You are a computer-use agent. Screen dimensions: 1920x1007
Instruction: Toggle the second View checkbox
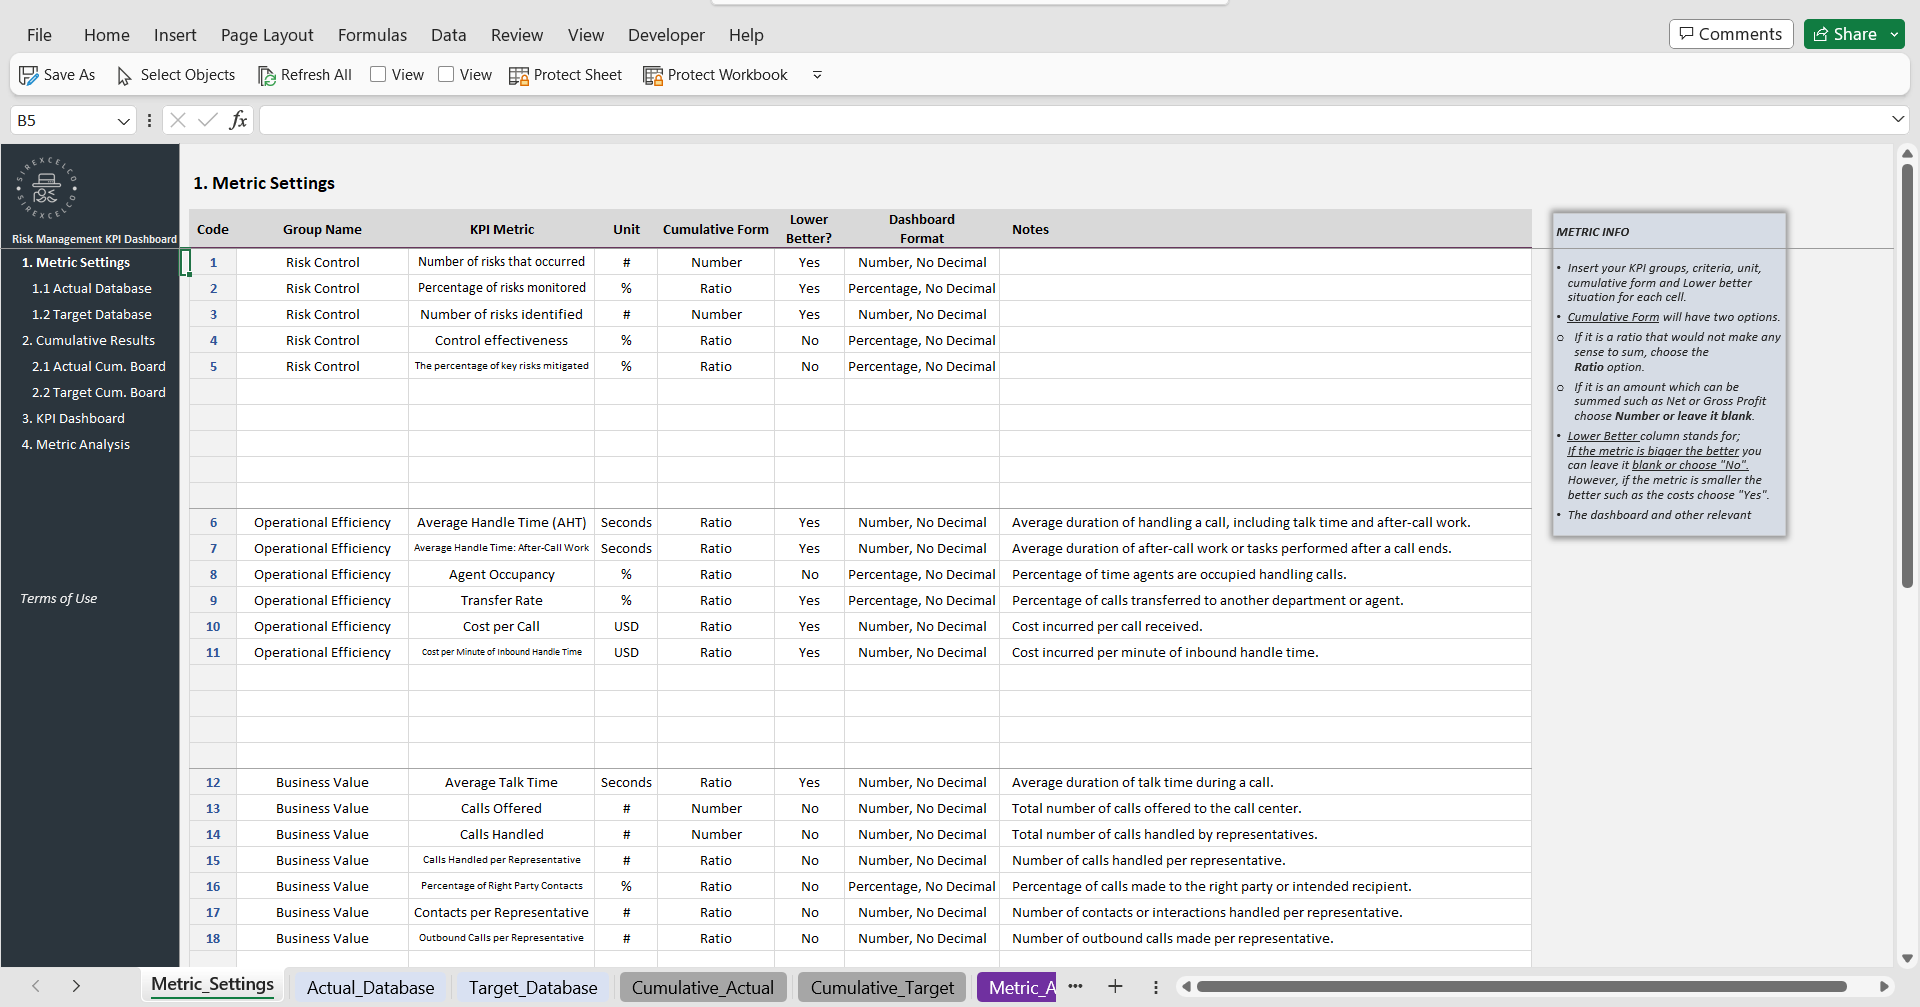tap(446, 75)
